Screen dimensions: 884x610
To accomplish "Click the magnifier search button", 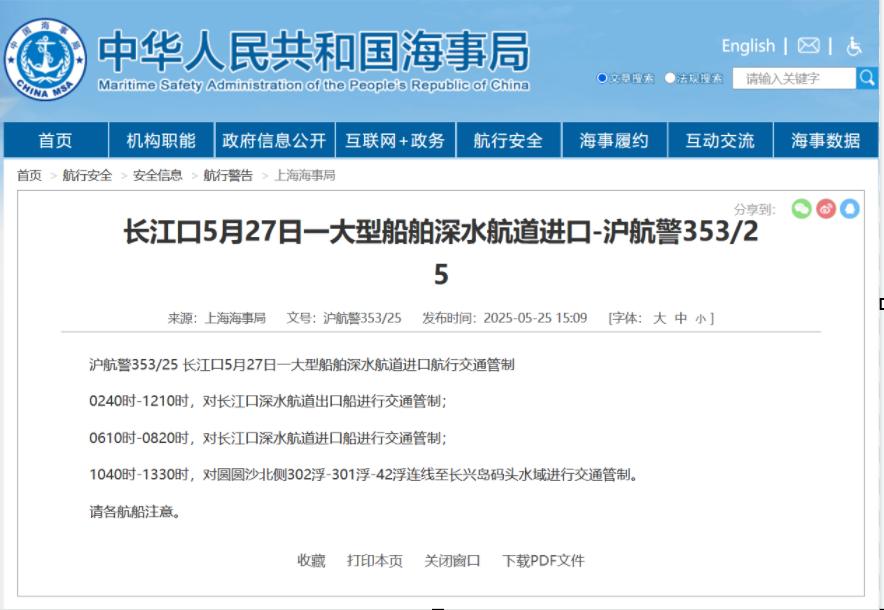I will pyautogui.click(x=867, y=78).
